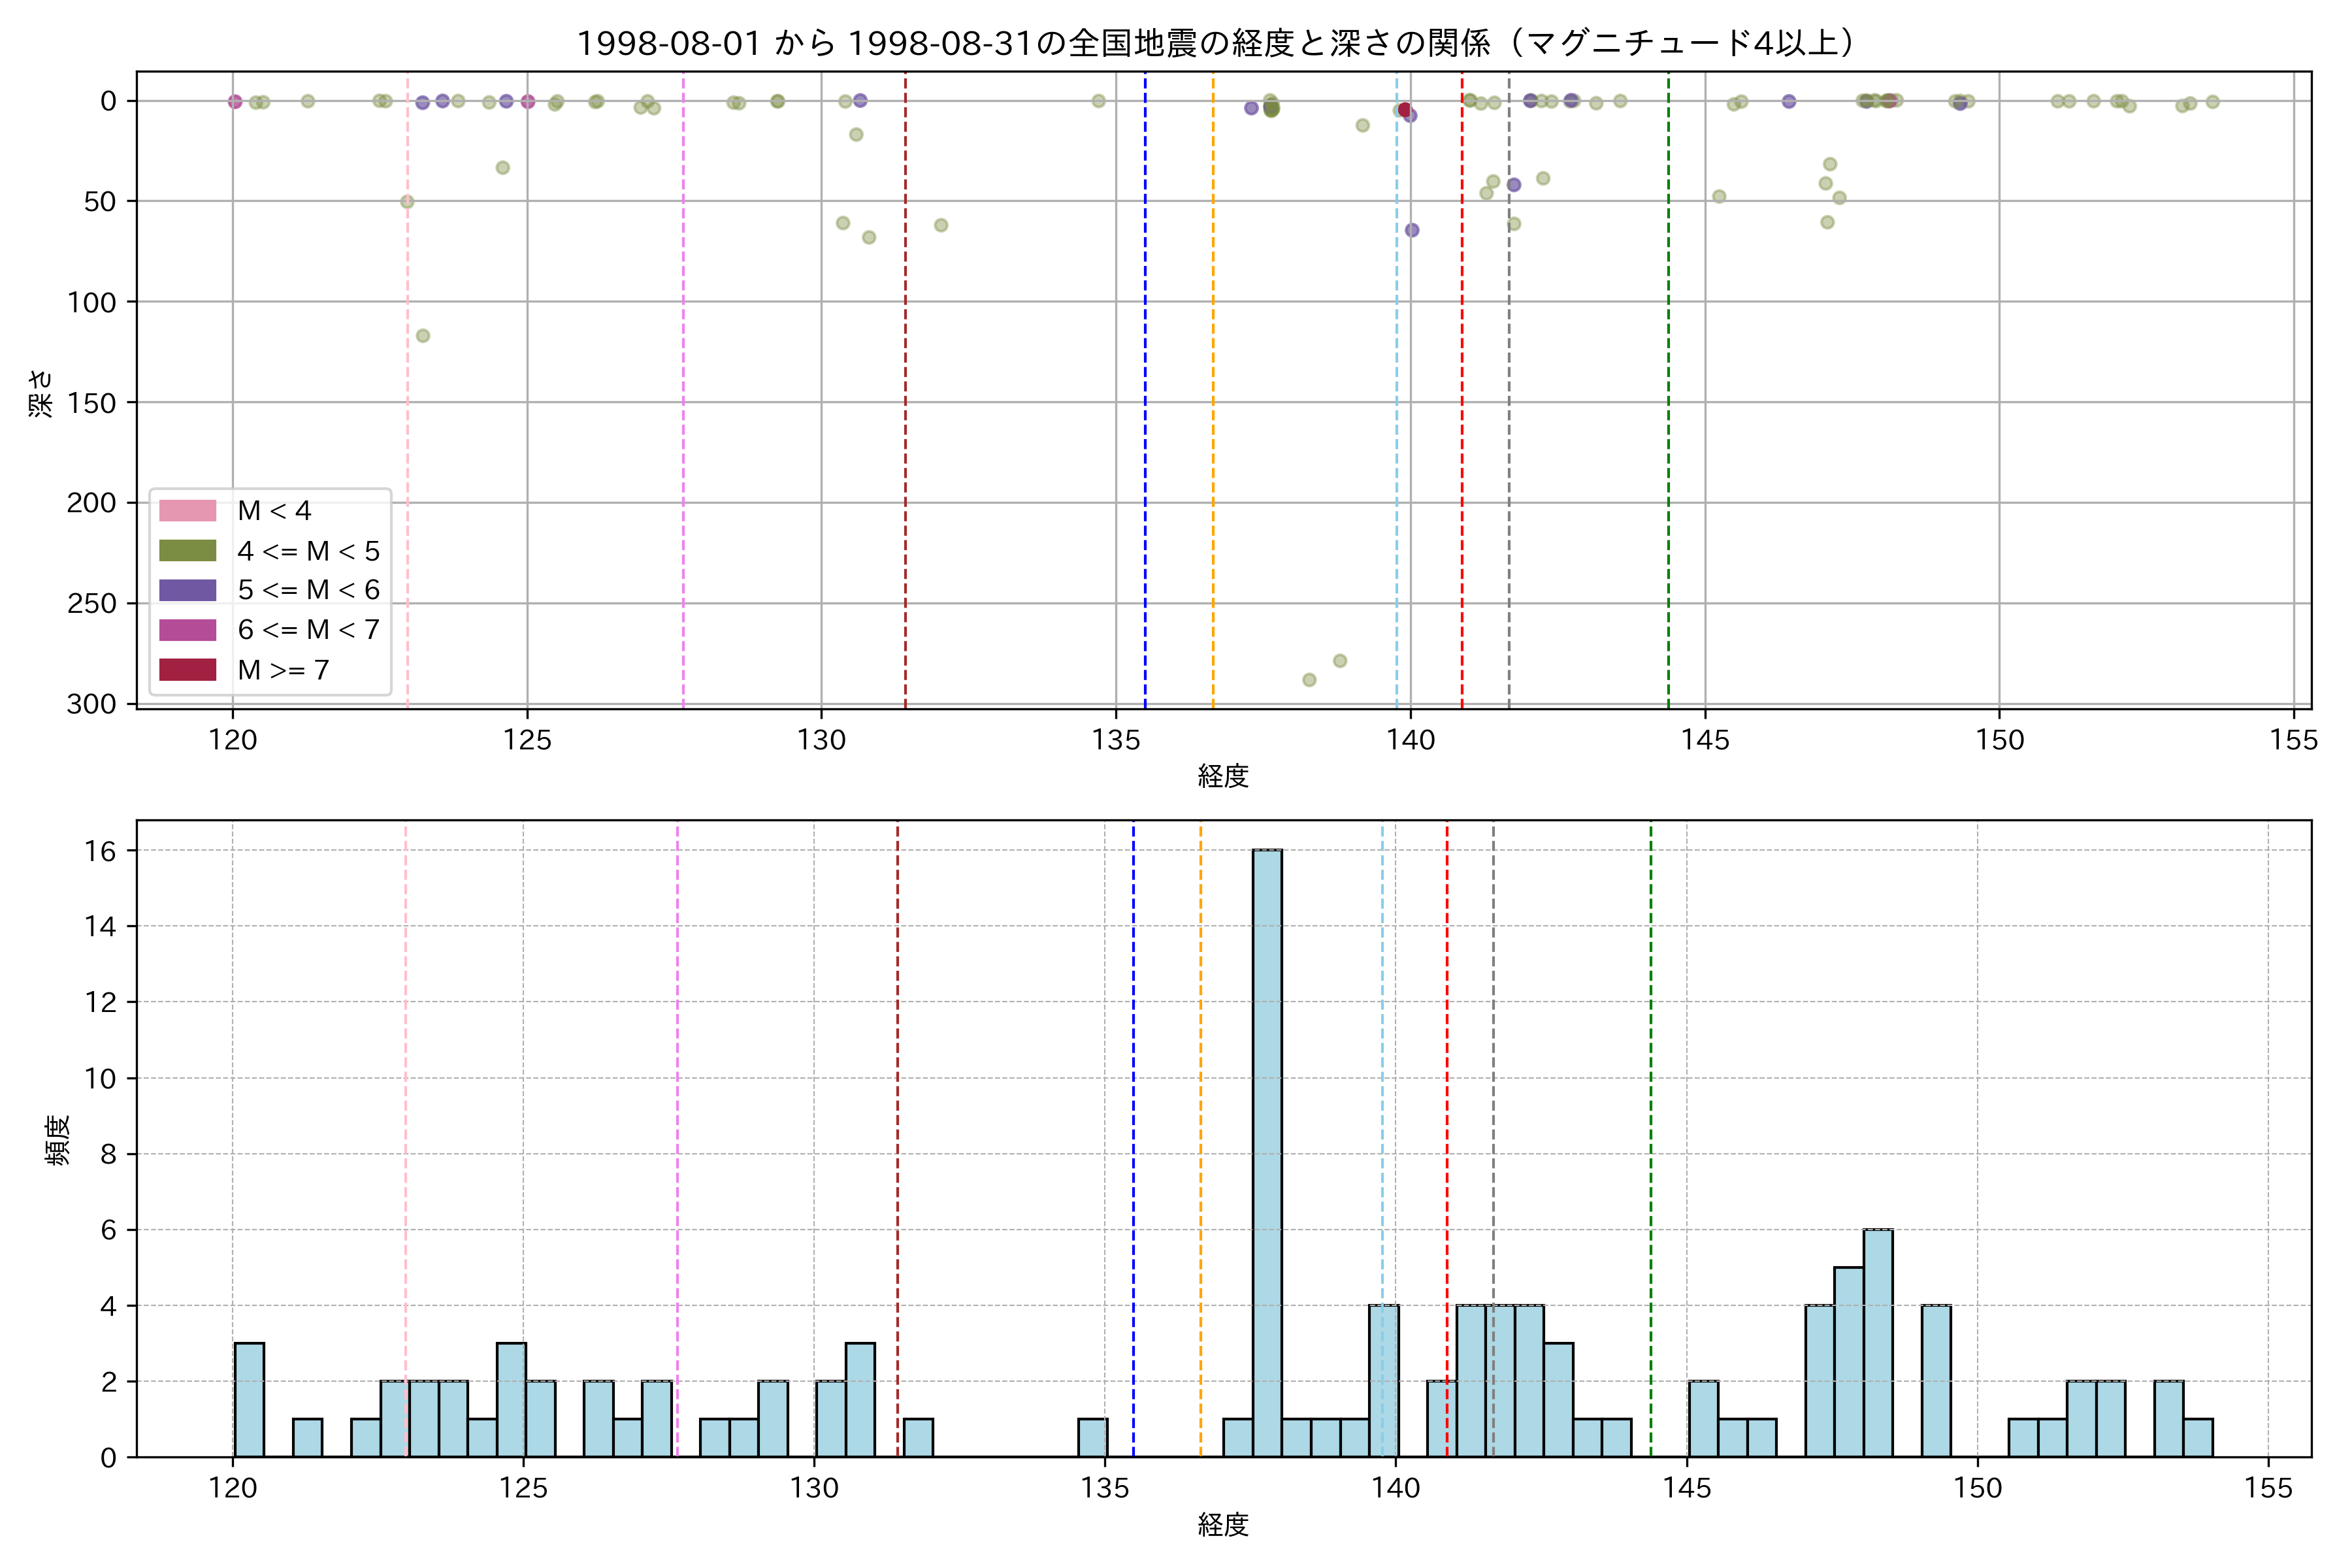This screenshot has height=1568, width=2352.
Task: Click the '頻度' y-axis label
Action: point(58,1139)
